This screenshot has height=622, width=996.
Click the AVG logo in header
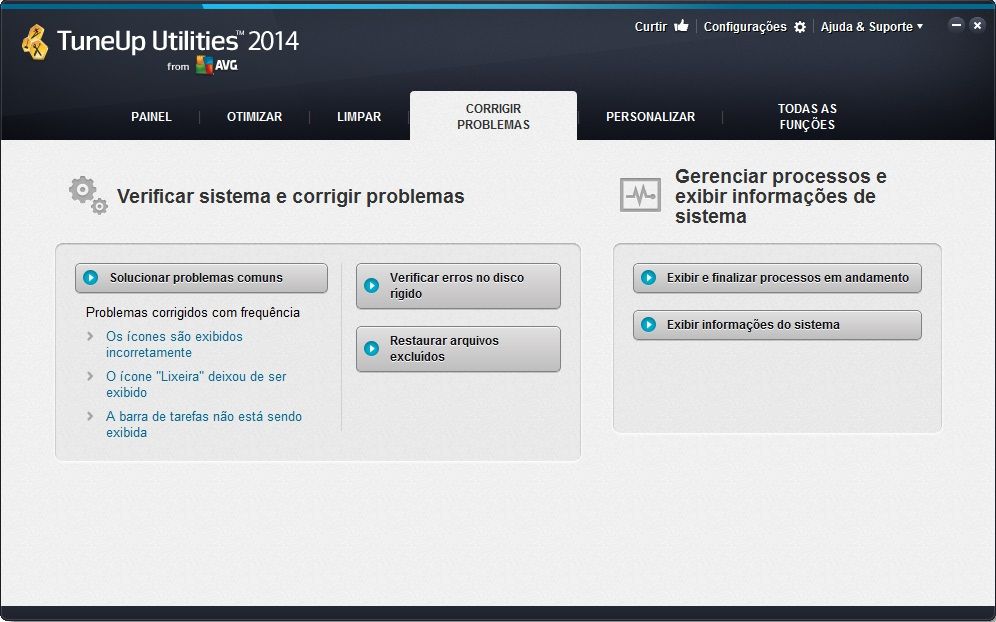(216, 65)
